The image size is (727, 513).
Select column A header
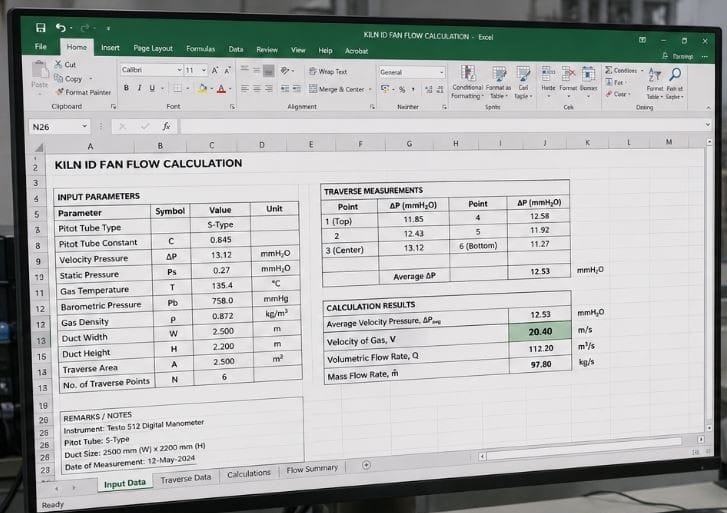(90, 146)
